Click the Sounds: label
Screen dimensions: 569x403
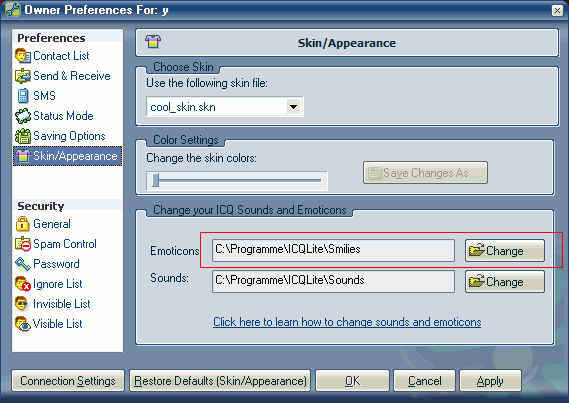click(169, 278)
